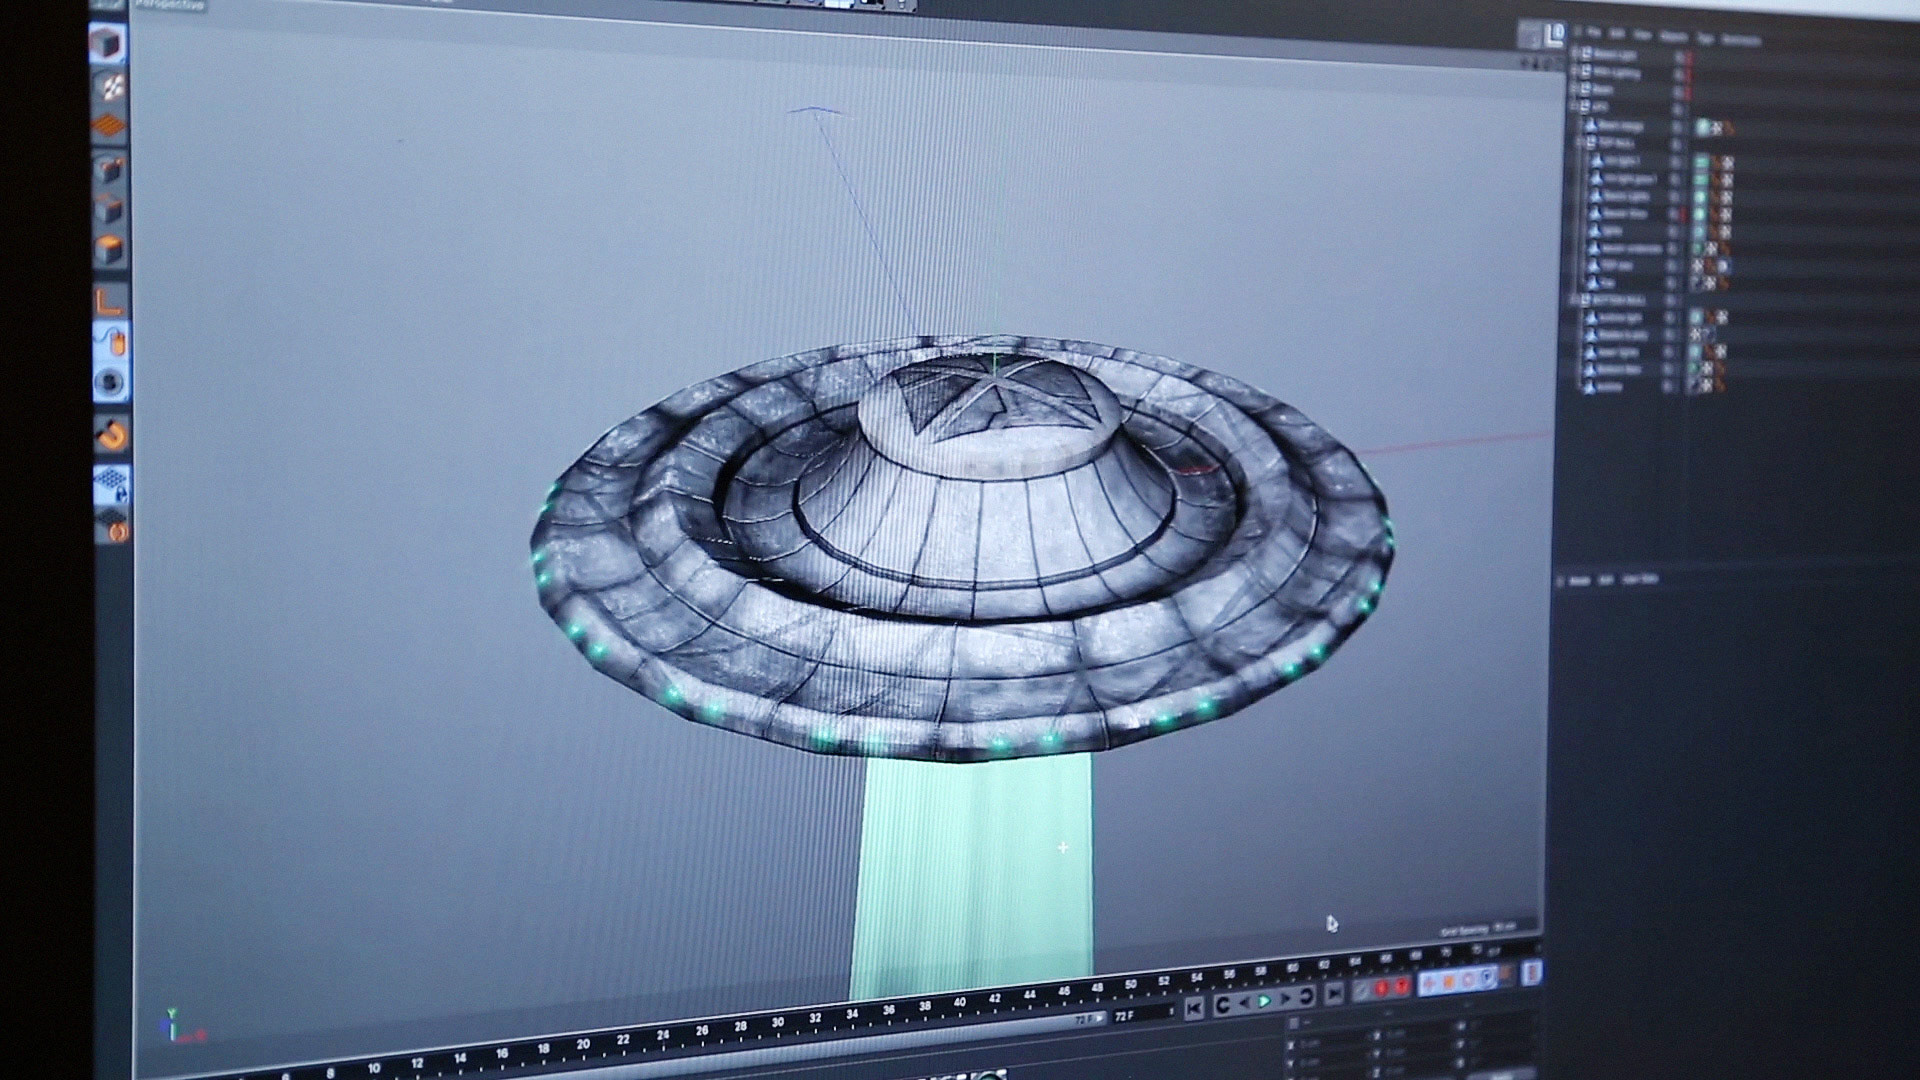Play the animation forwards
This screenshot has width=1920, height=1080.
coord(1265,1000)
